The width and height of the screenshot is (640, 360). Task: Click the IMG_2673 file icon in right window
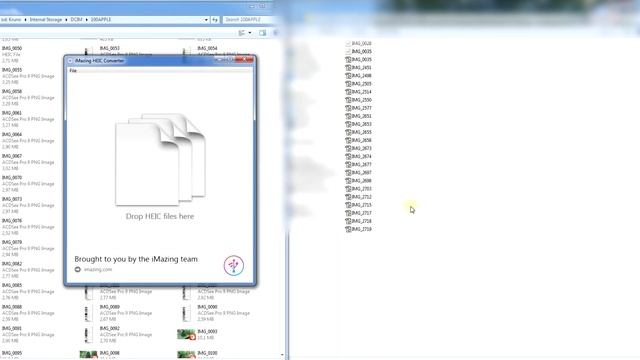click(348, 148)
